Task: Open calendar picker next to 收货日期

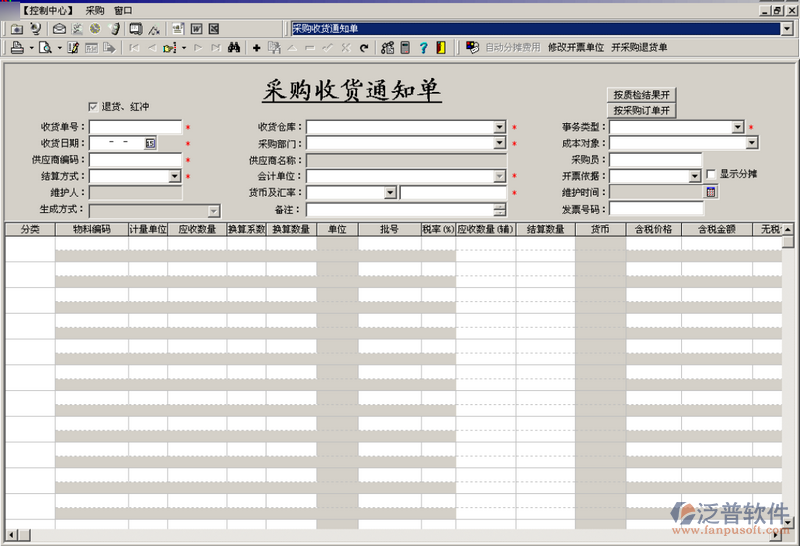Action: 150,143
